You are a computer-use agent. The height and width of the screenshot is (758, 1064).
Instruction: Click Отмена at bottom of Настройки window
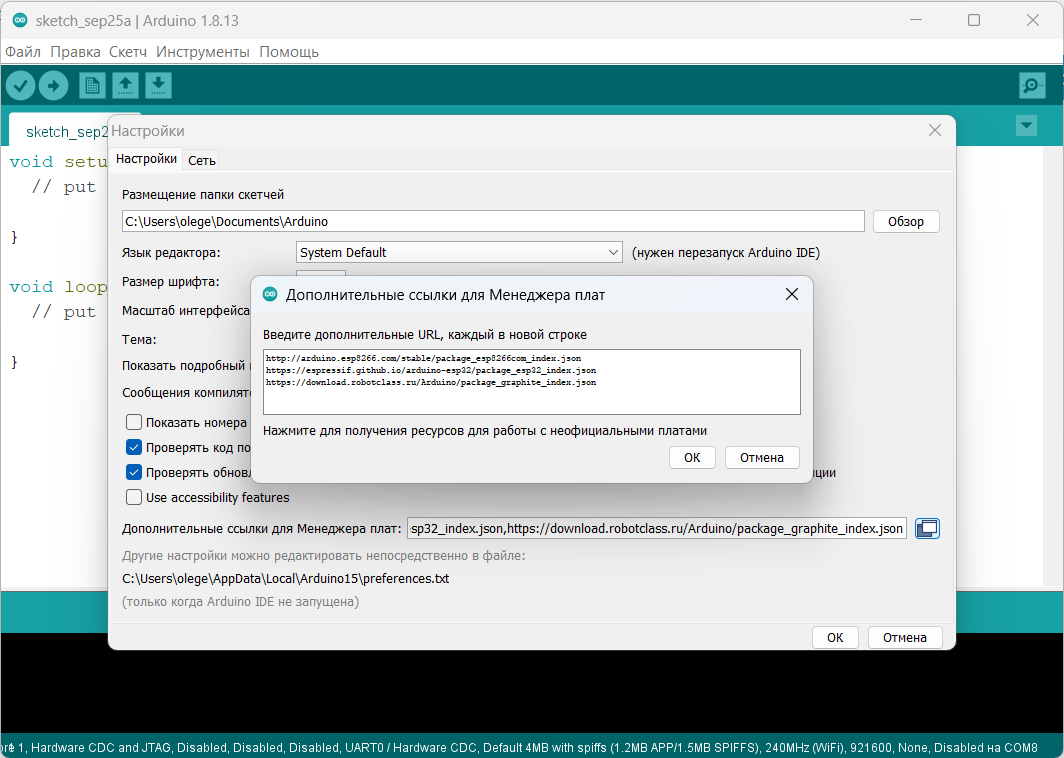(905, 637)
